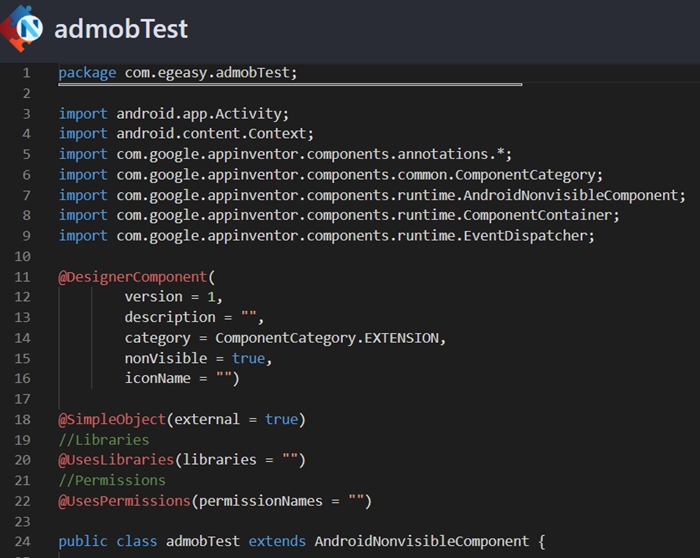Click the components.annotations.* import line
This screenshot has height=558, width=700.
[x=285, y=154]
